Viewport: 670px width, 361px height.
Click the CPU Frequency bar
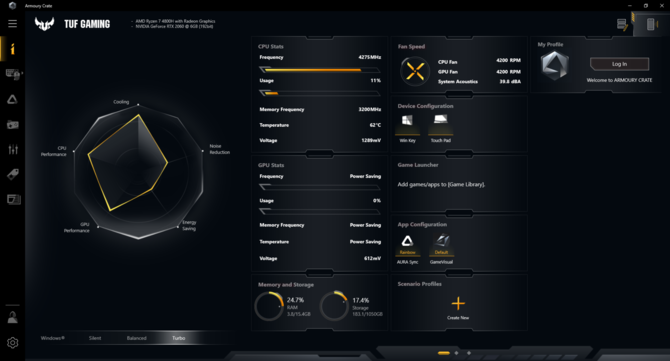pyautogui.click(x=320, y=70)
